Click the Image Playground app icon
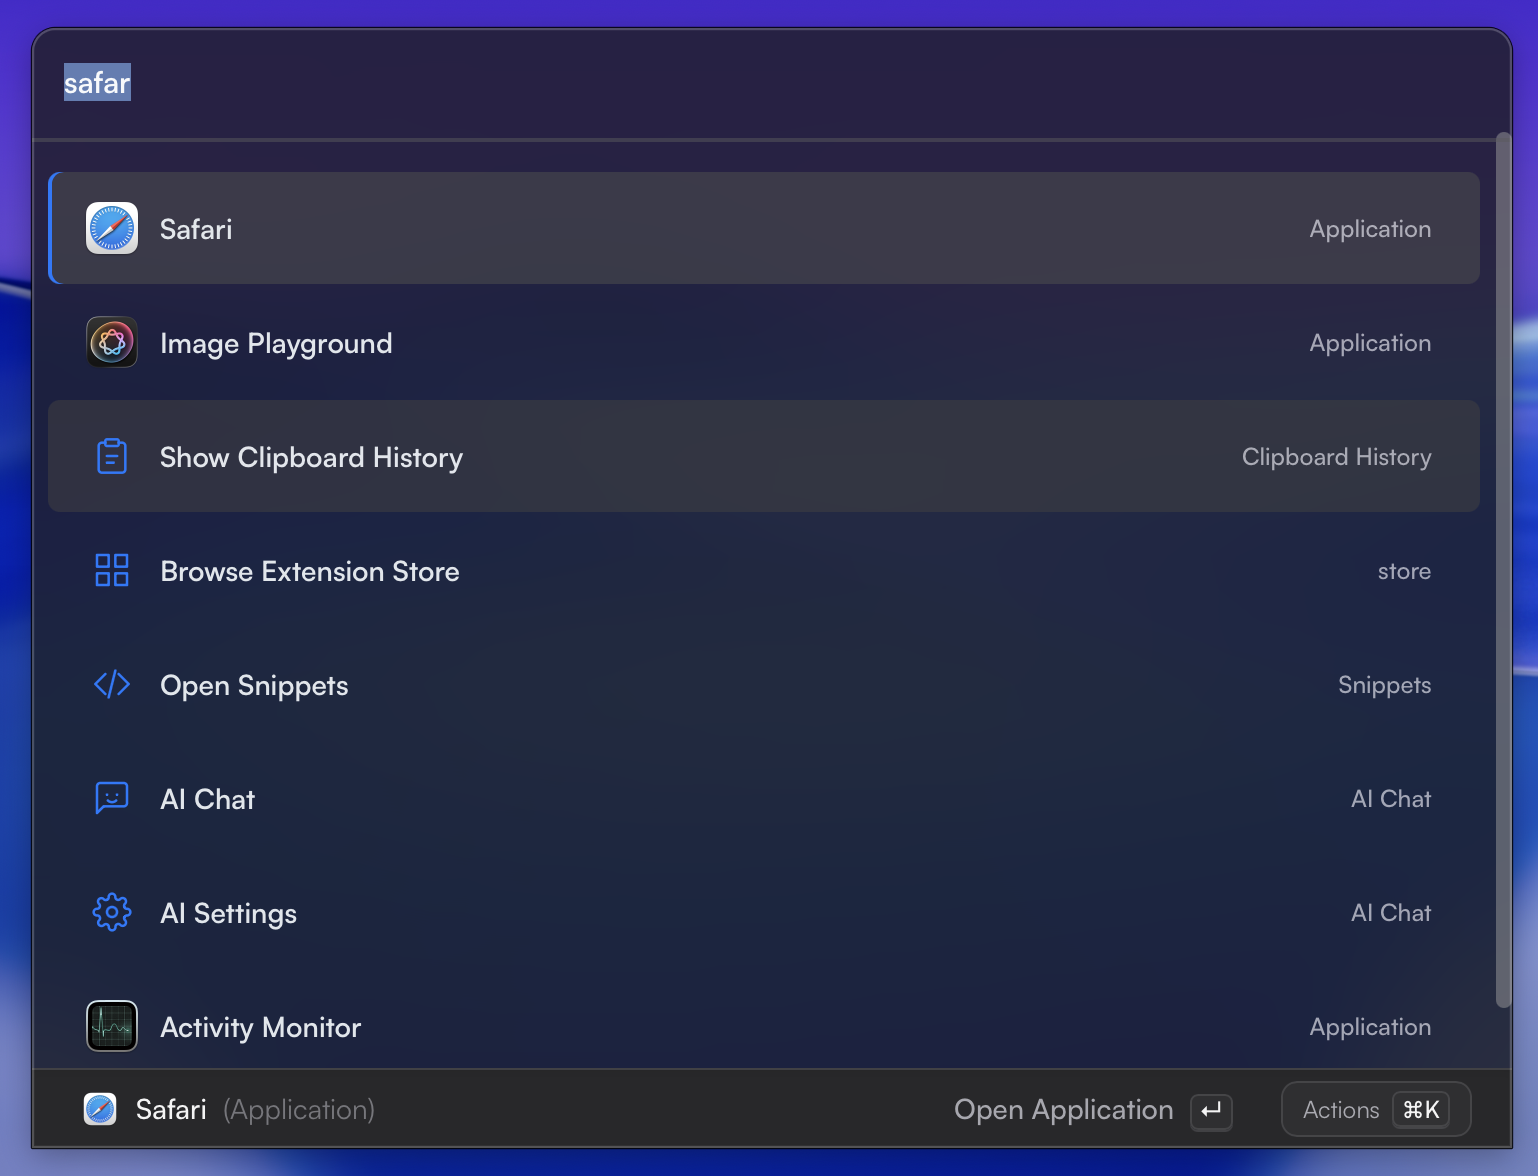Screen dimensions: 1538x1176 [x=112, y=343]
